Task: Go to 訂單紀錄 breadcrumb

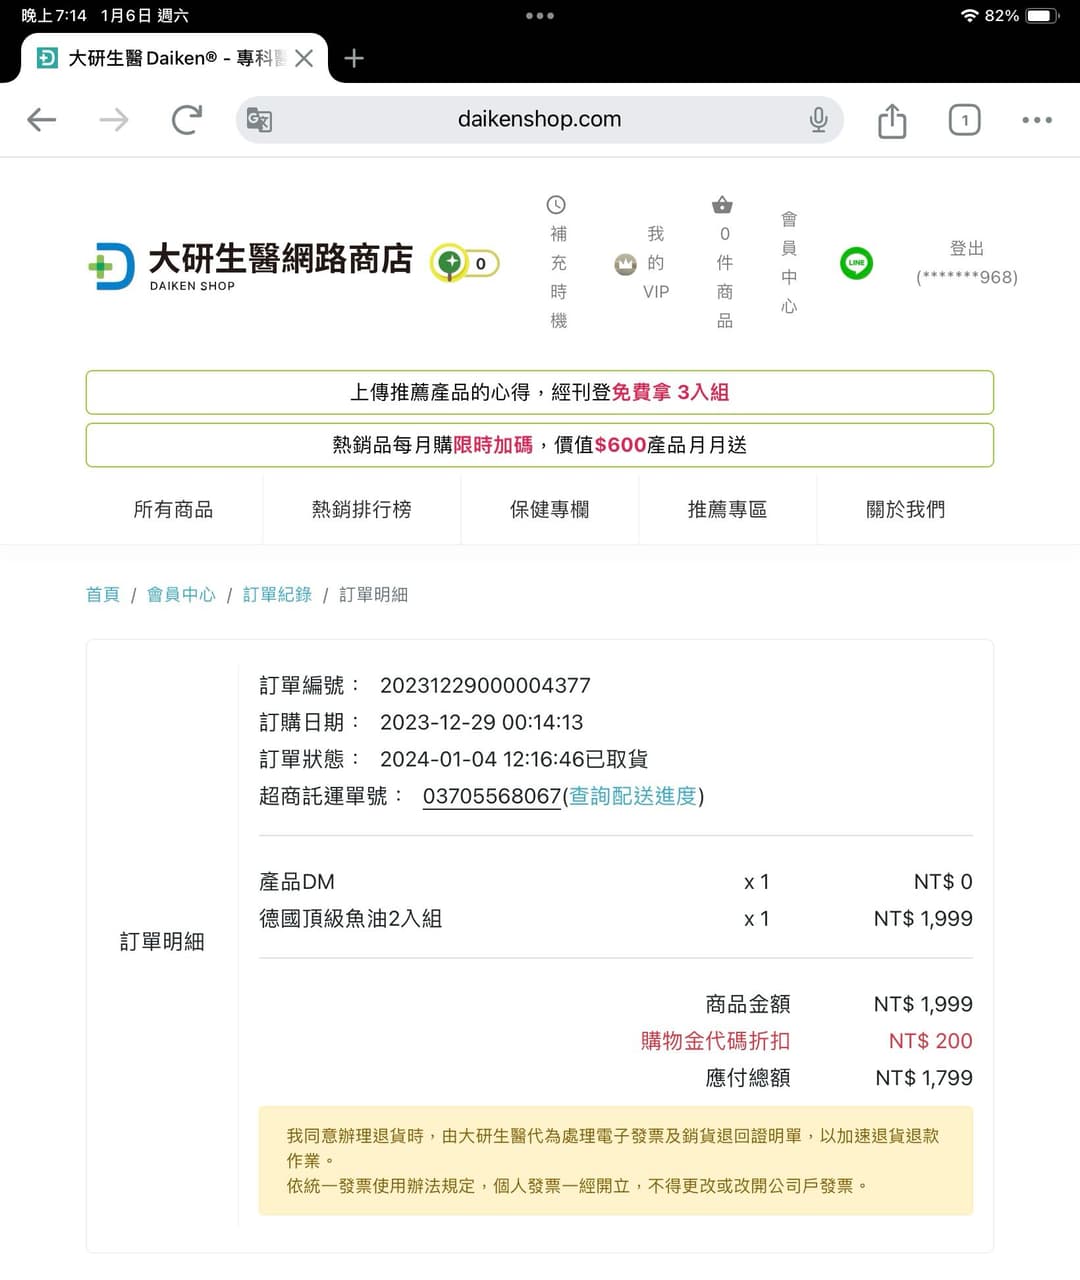Action: point(277,594)
